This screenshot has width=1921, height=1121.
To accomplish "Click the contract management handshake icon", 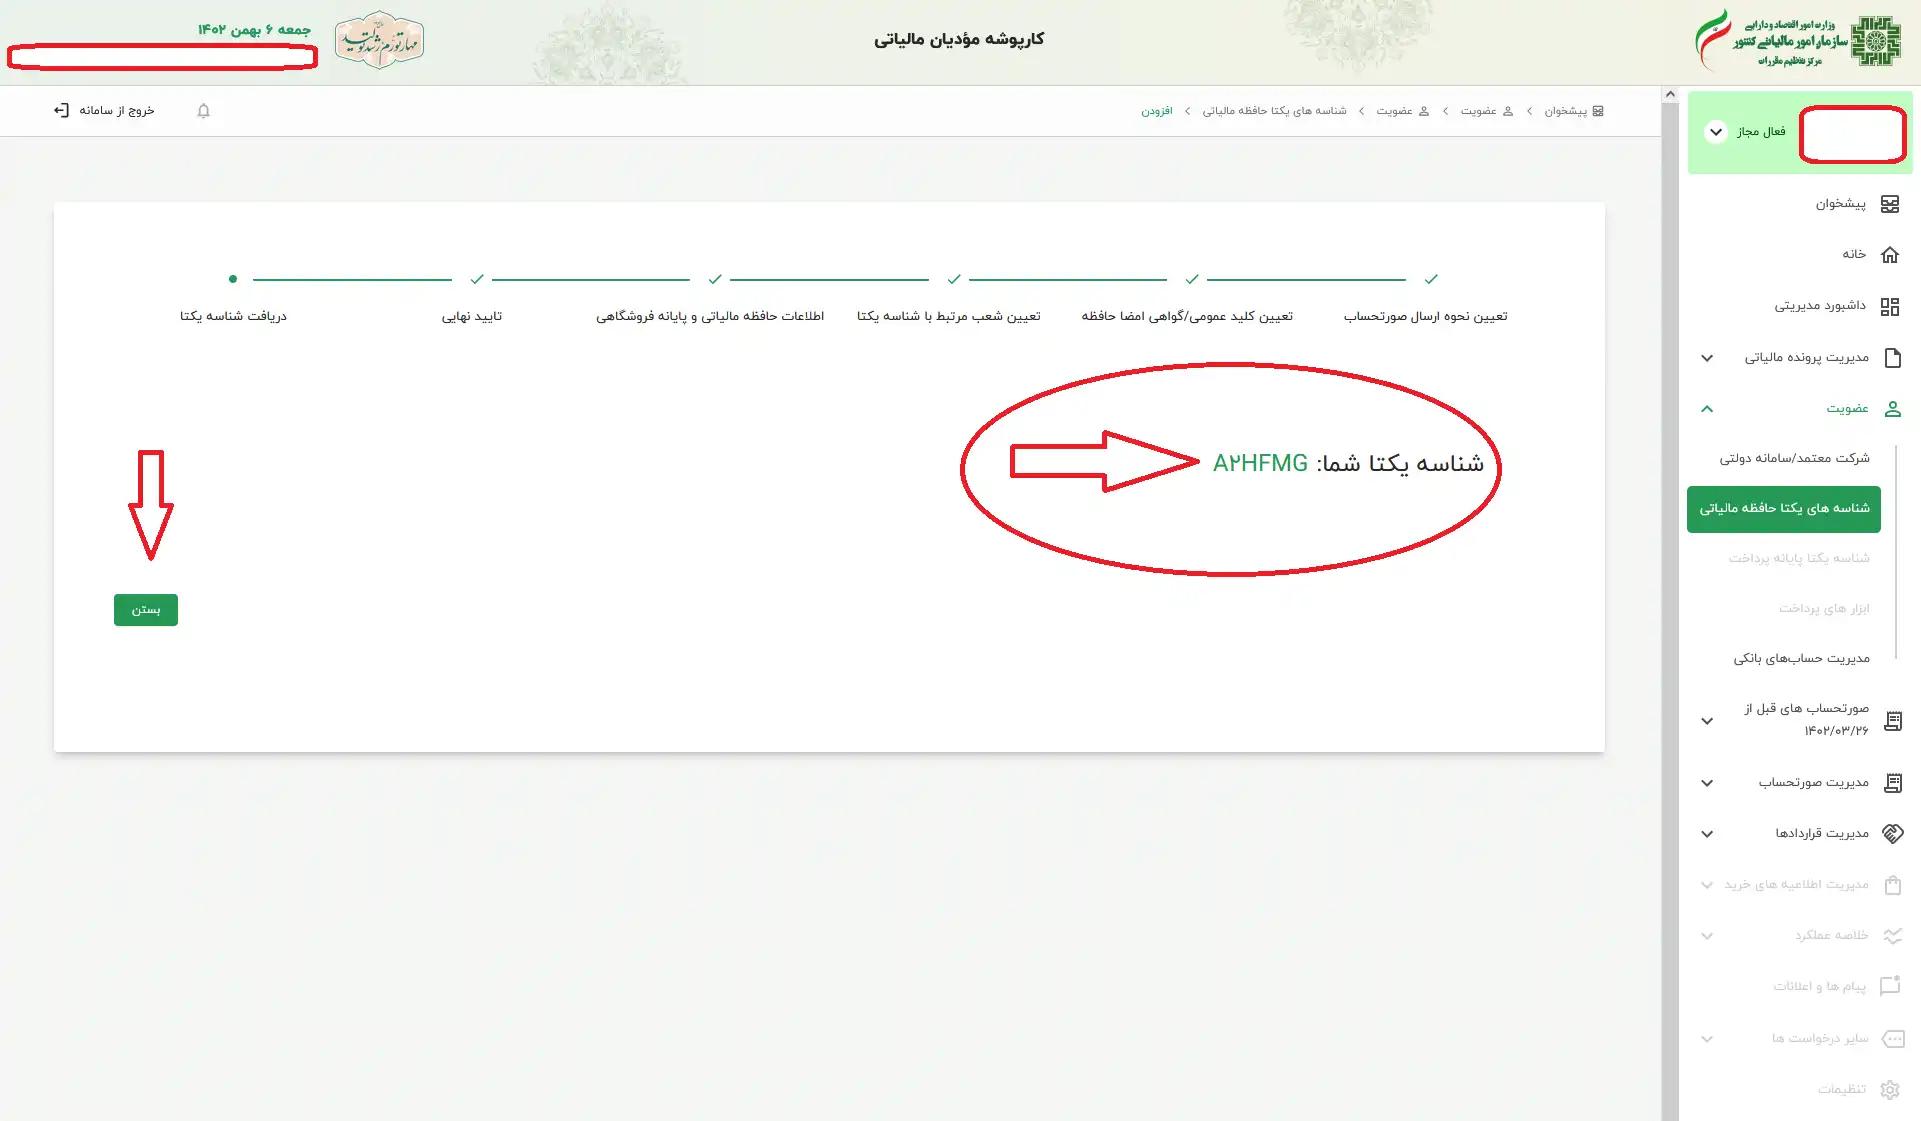I will click(x=1891, y=834).
